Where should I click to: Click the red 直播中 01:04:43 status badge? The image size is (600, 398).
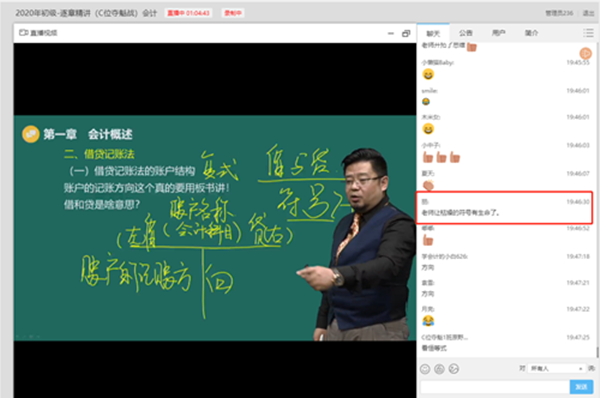coord(189,13)
